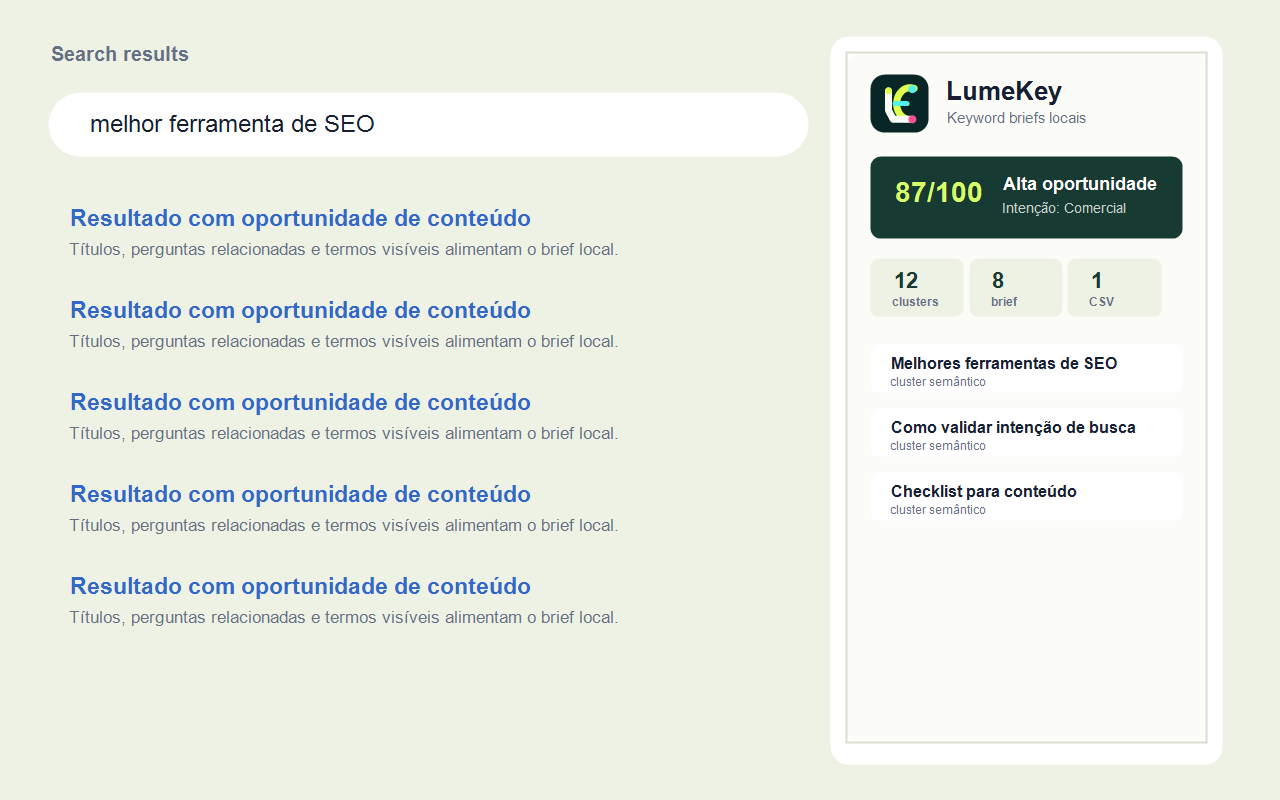1280x800 pixels.
Task: Click the 'LumeKey' title text
Action: coord(1004,91)
